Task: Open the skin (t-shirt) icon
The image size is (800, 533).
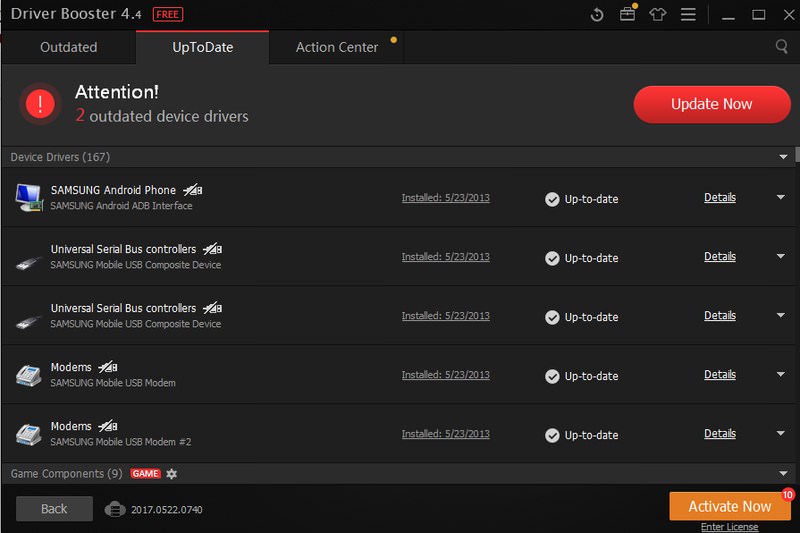Action: pos(657,14)
